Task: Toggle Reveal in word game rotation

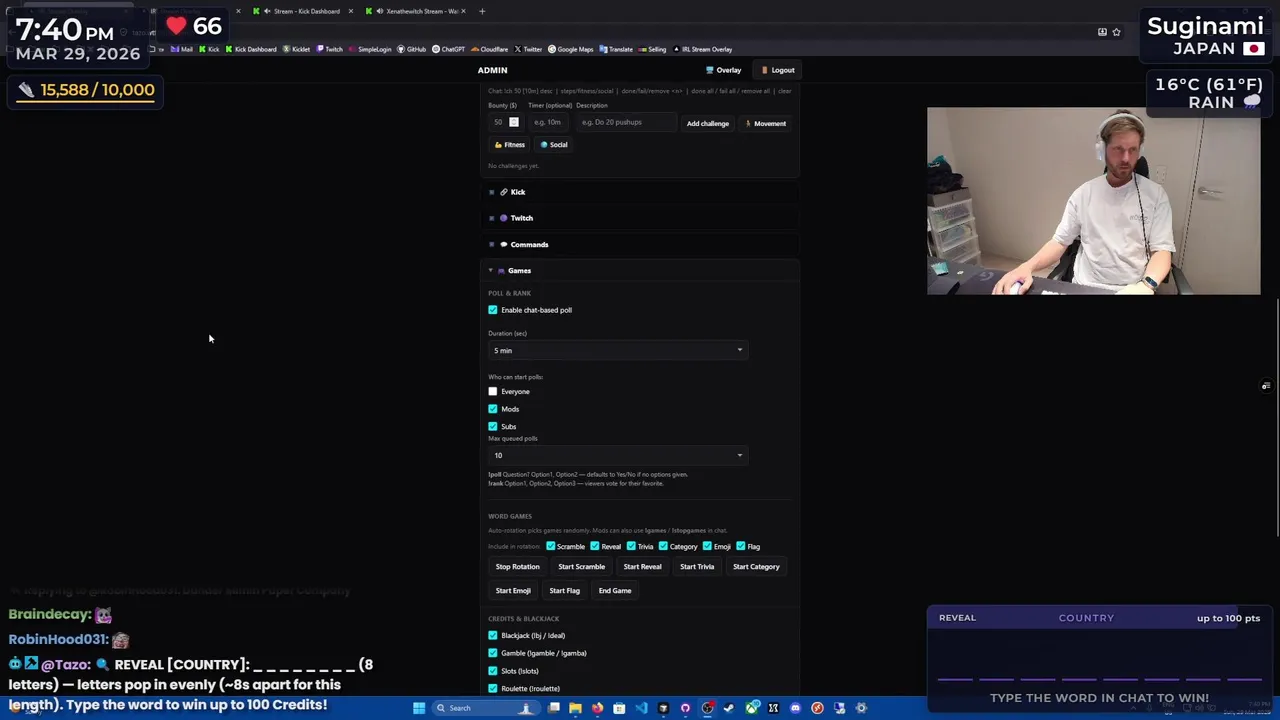Action: click(x=595, y=546)
